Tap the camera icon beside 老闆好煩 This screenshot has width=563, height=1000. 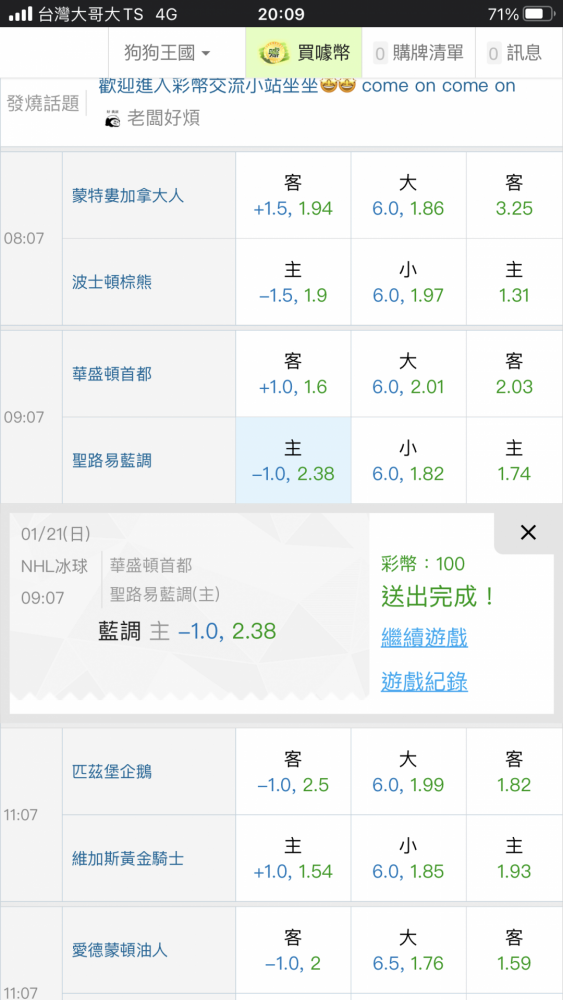tap(113, 119)
